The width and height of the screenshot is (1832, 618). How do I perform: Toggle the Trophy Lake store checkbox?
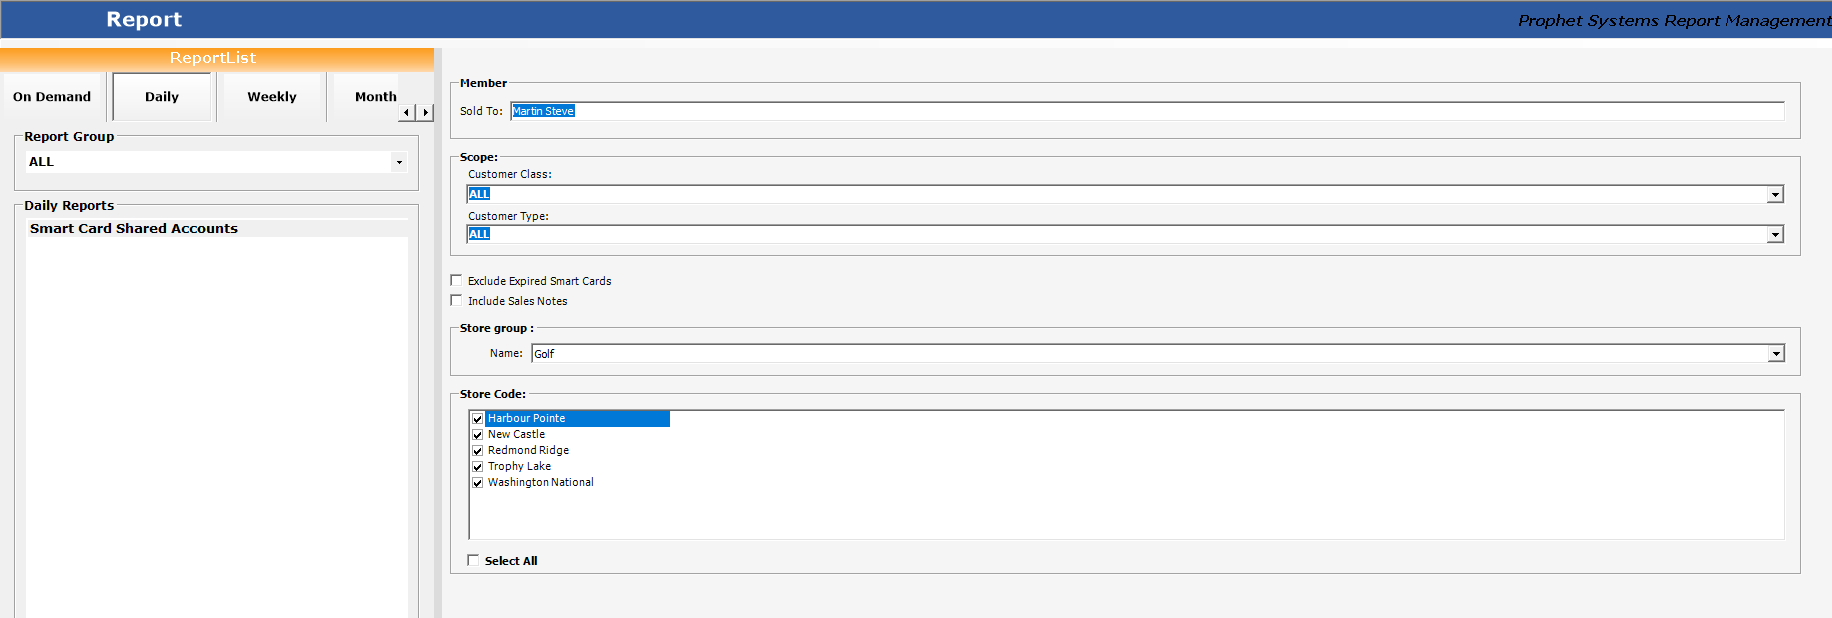[x=478, y=467]
